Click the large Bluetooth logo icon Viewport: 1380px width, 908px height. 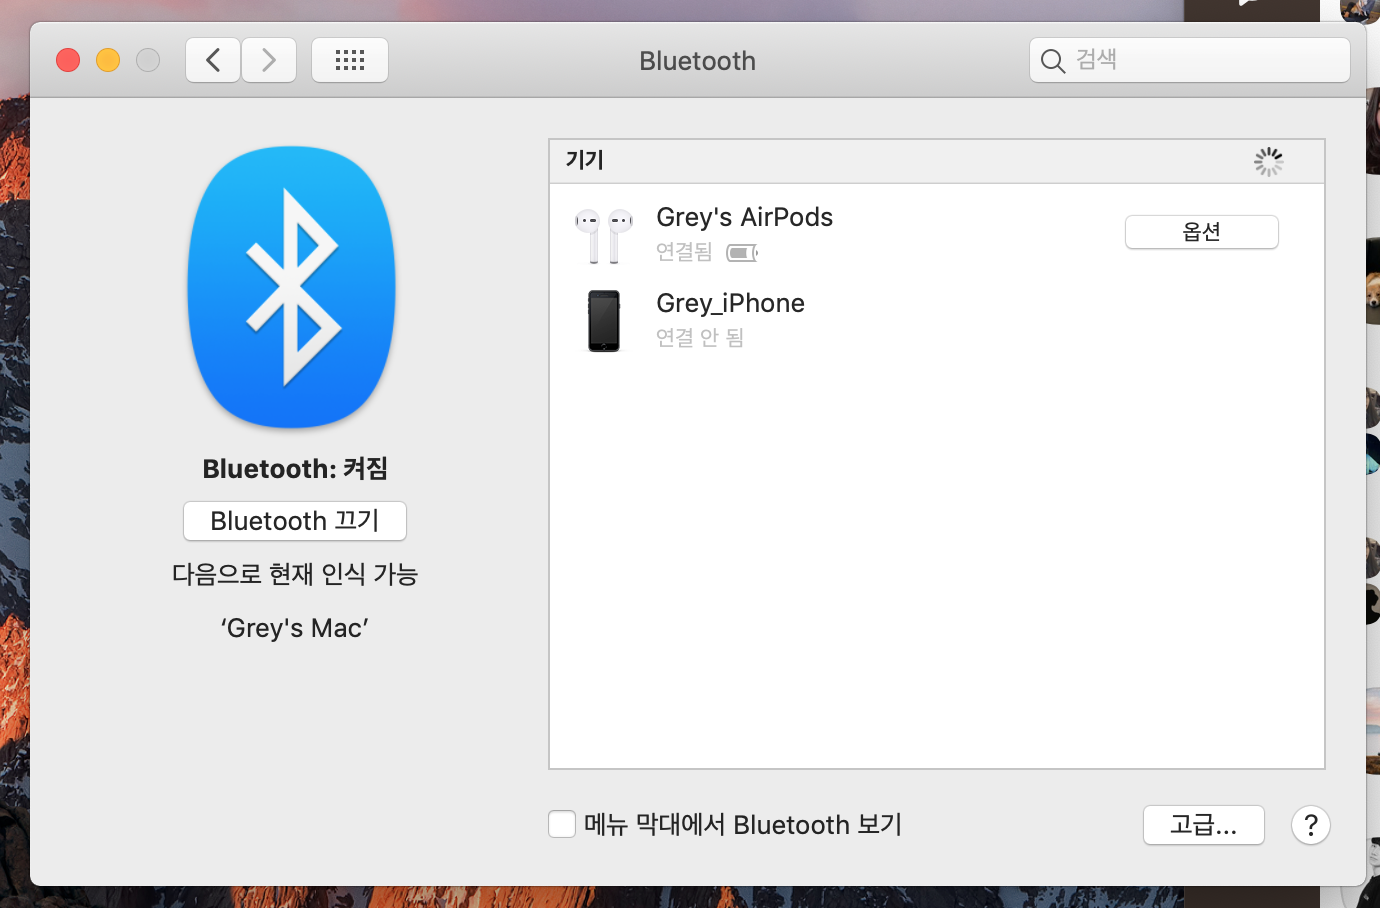click(x=292, y=287)
